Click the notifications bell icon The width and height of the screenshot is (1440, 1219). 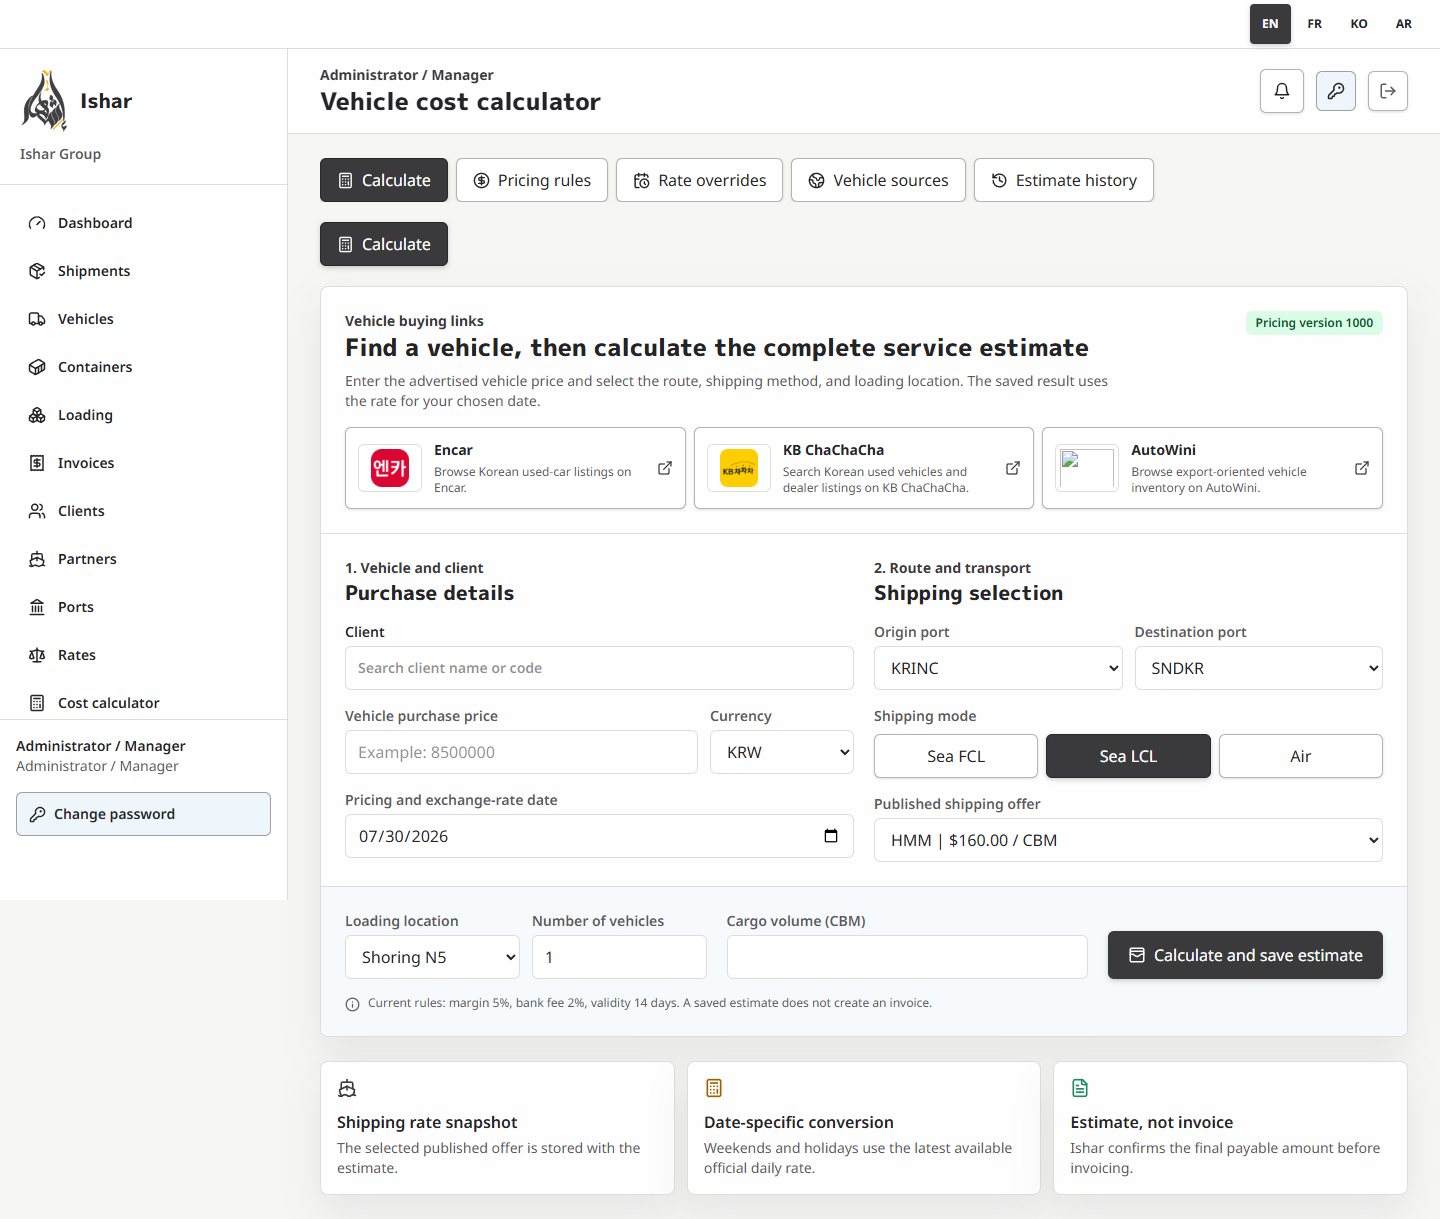tap(1282, 91)
